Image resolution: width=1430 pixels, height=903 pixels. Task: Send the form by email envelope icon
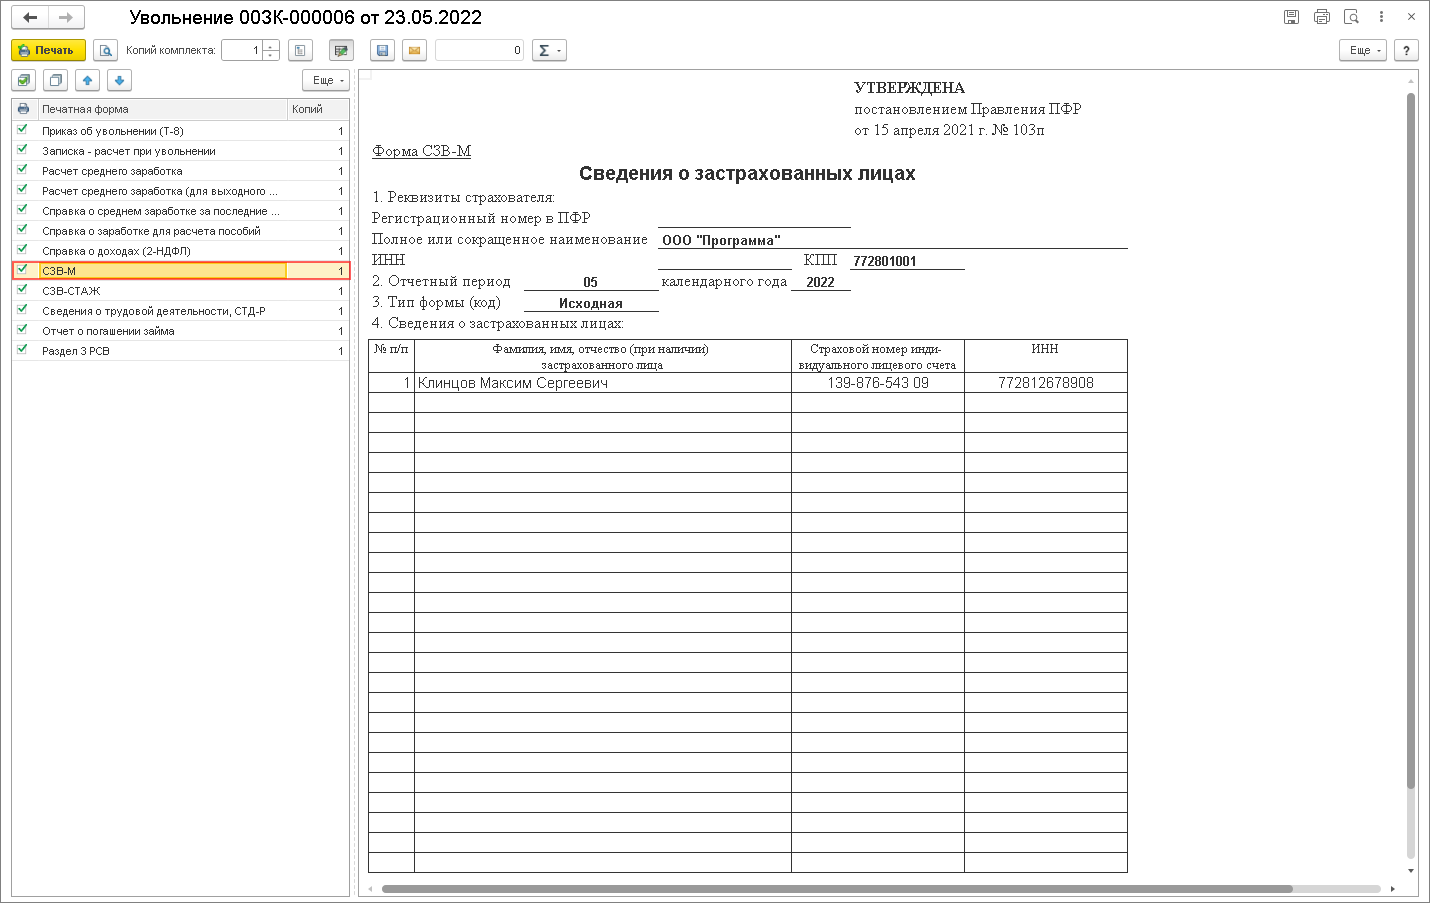[x=414, y=50]
